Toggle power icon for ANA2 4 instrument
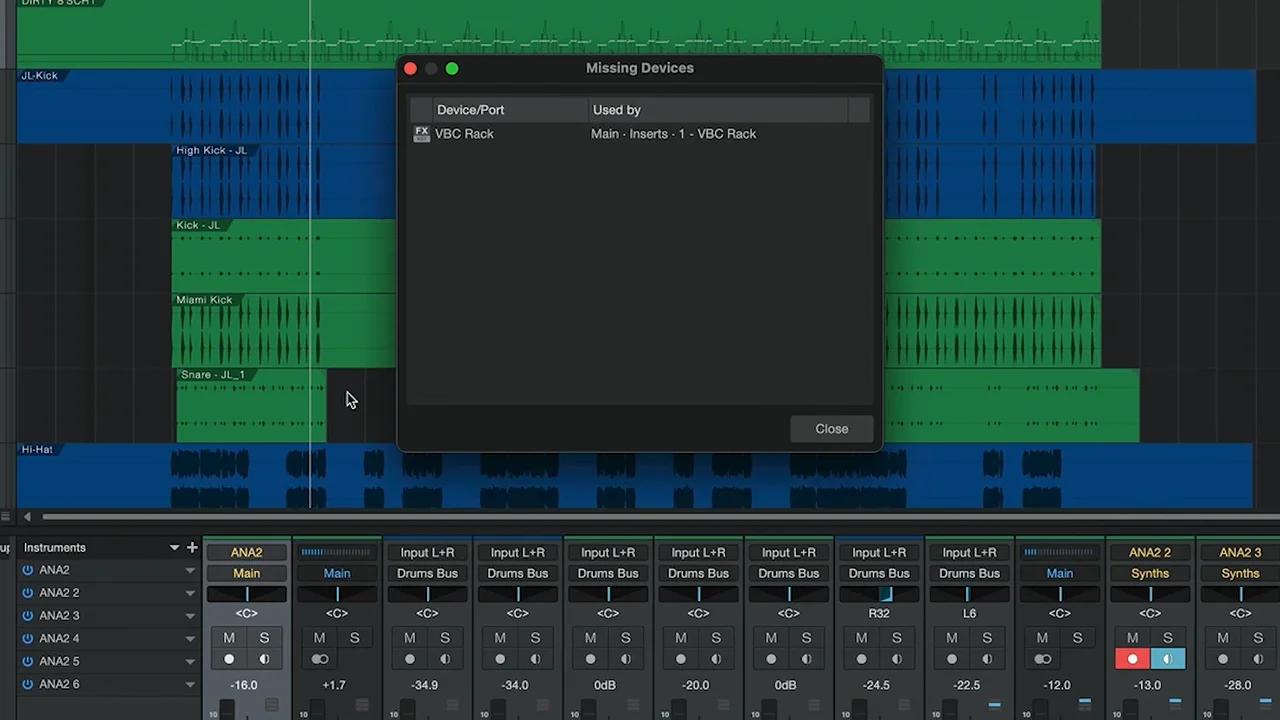This screenshot has width=1280, height=720. 28,639
